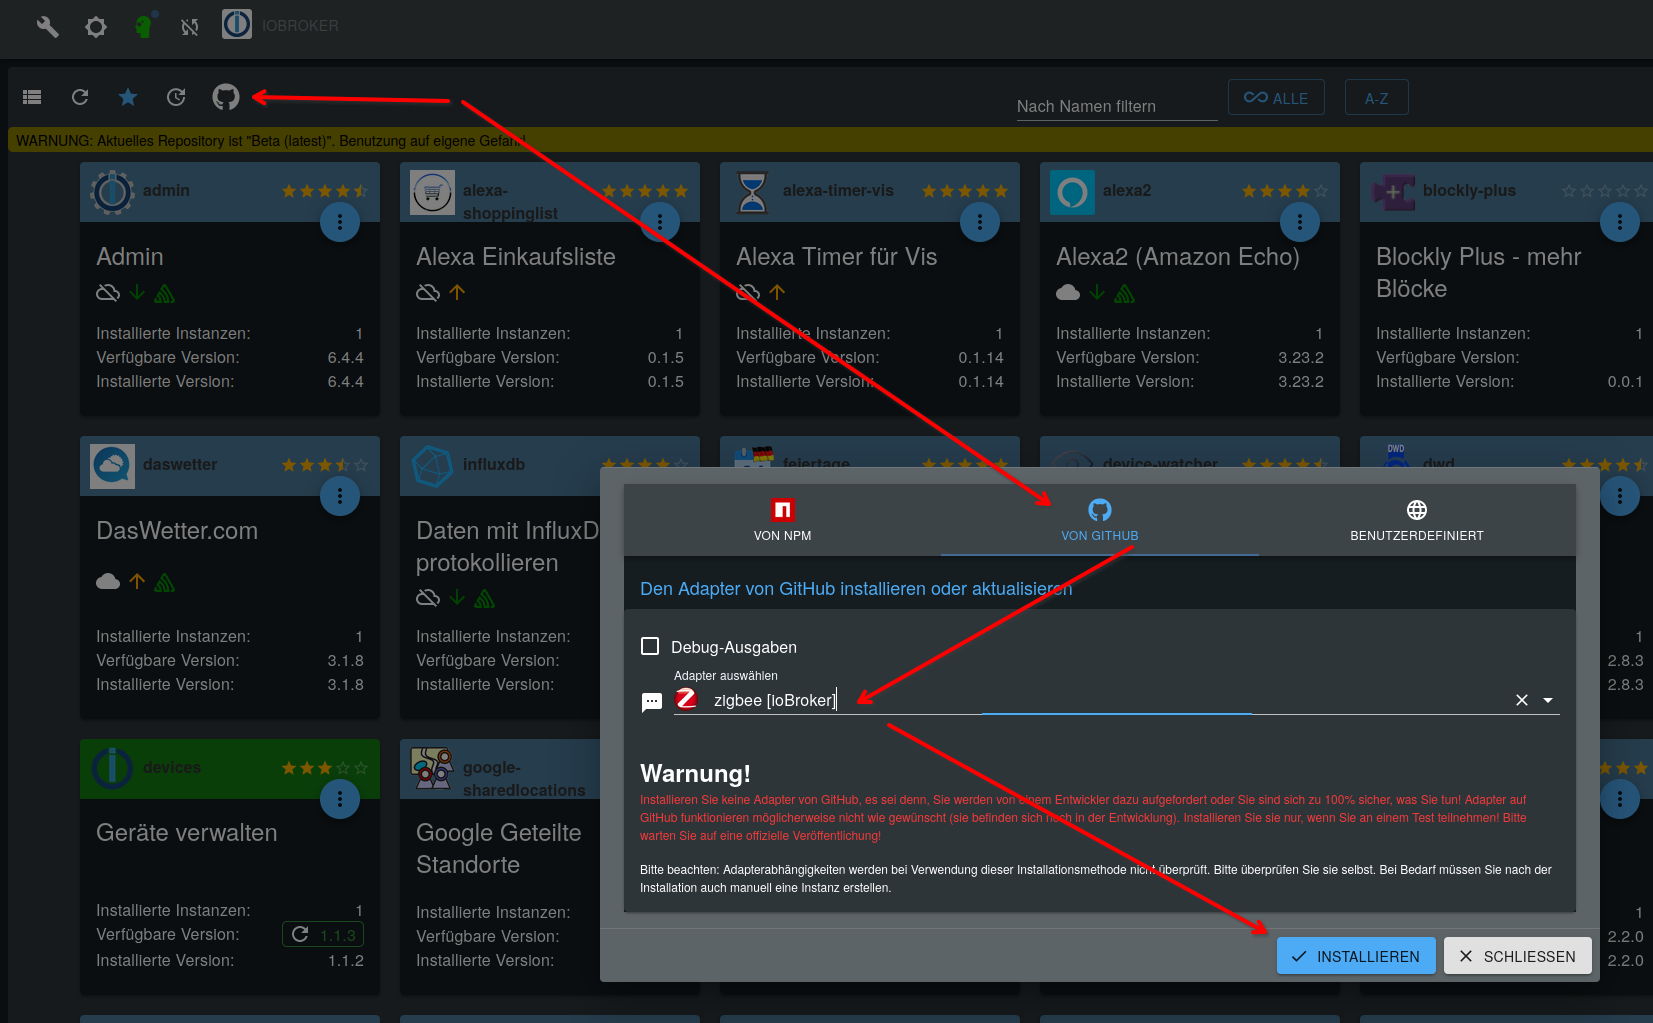Viewport: 1653px width, 1023px height.
Task: Clear the selected zigbee adapter
Action: [1522, 700]
